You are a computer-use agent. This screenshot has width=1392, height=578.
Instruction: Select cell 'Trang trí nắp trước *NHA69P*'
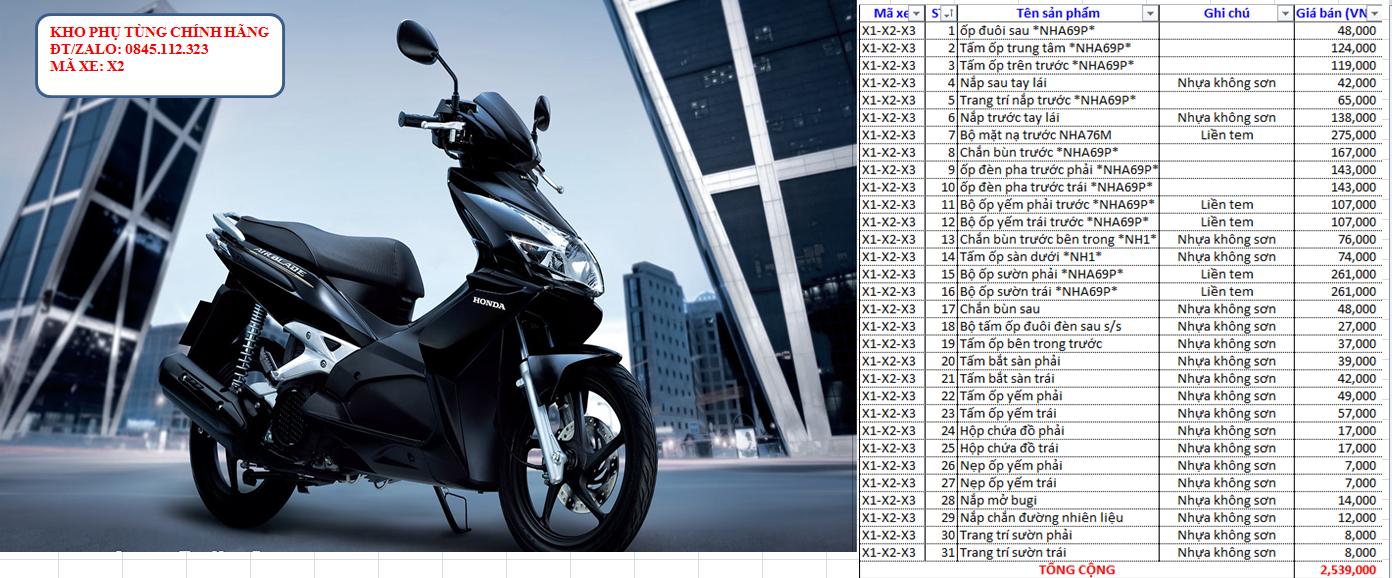coord(1058,100)
